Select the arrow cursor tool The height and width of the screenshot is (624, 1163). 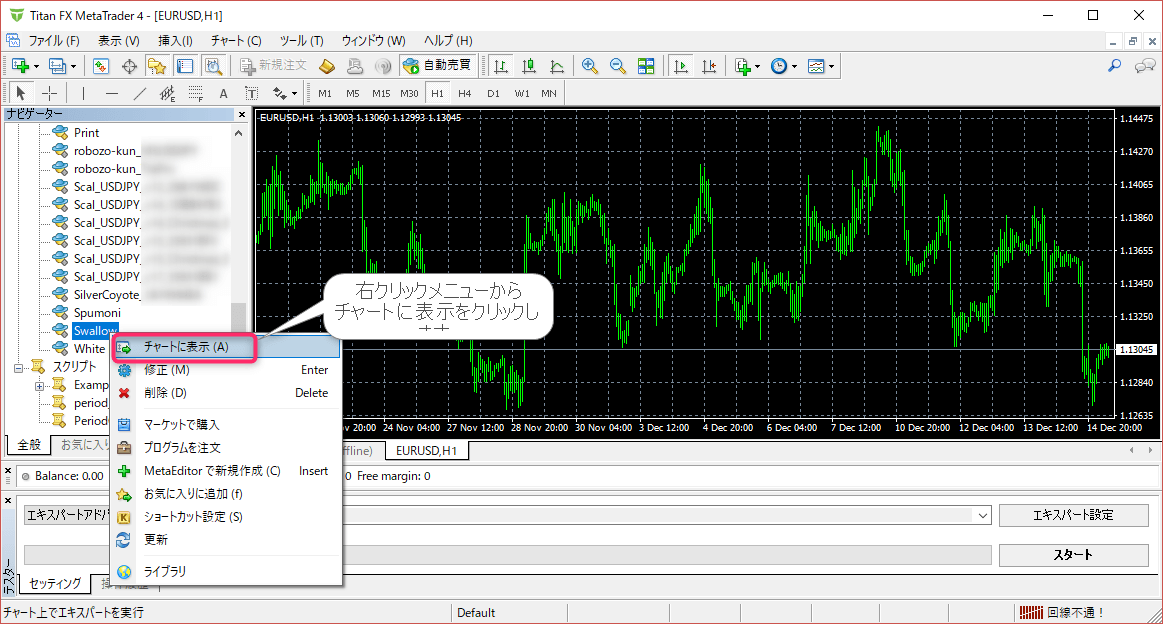tap(21, 93)
